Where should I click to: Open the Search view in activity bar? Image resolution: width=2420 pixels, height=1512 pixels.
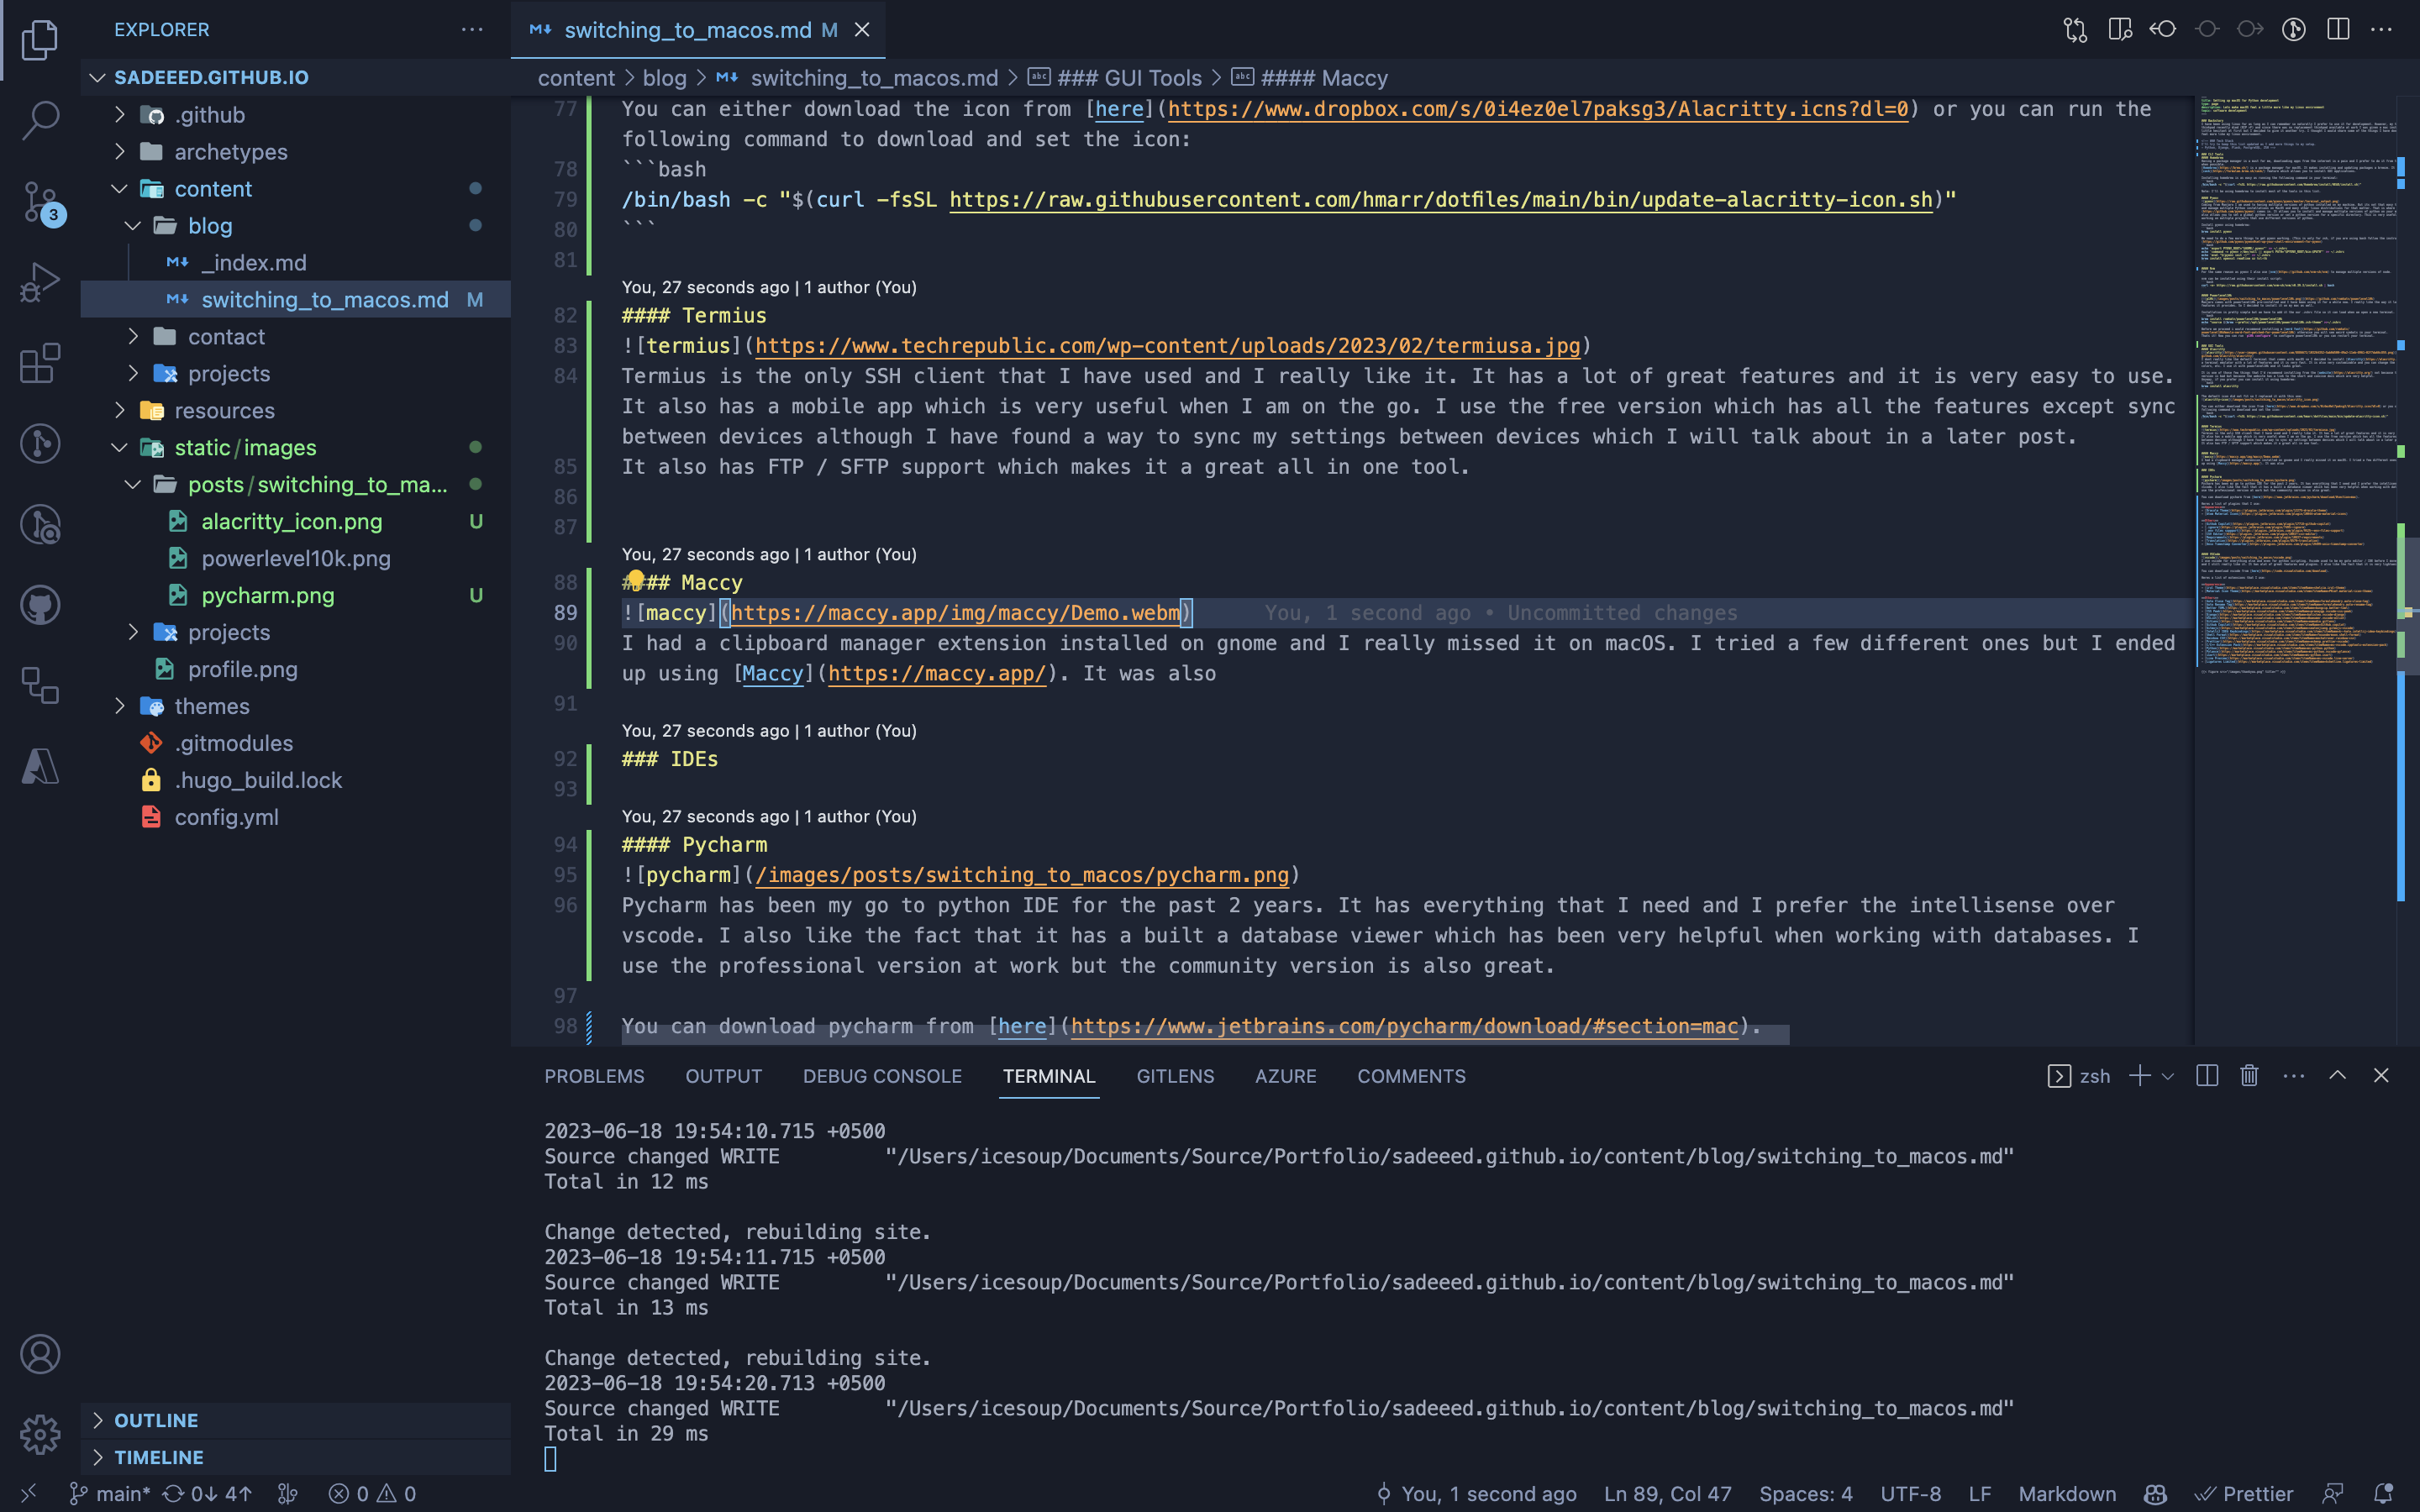(40, 120)
